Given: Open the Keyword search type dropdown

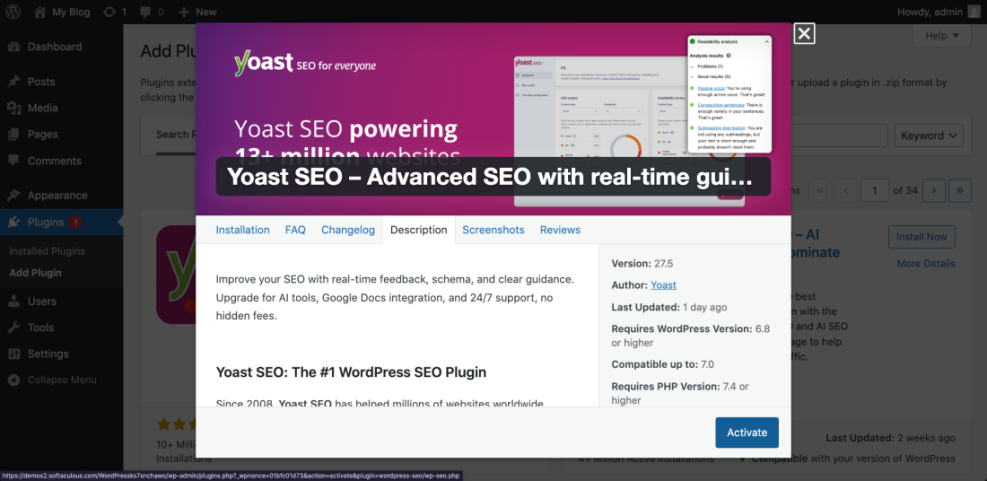Looking at the screenshot, I should (x=929, y=135).
